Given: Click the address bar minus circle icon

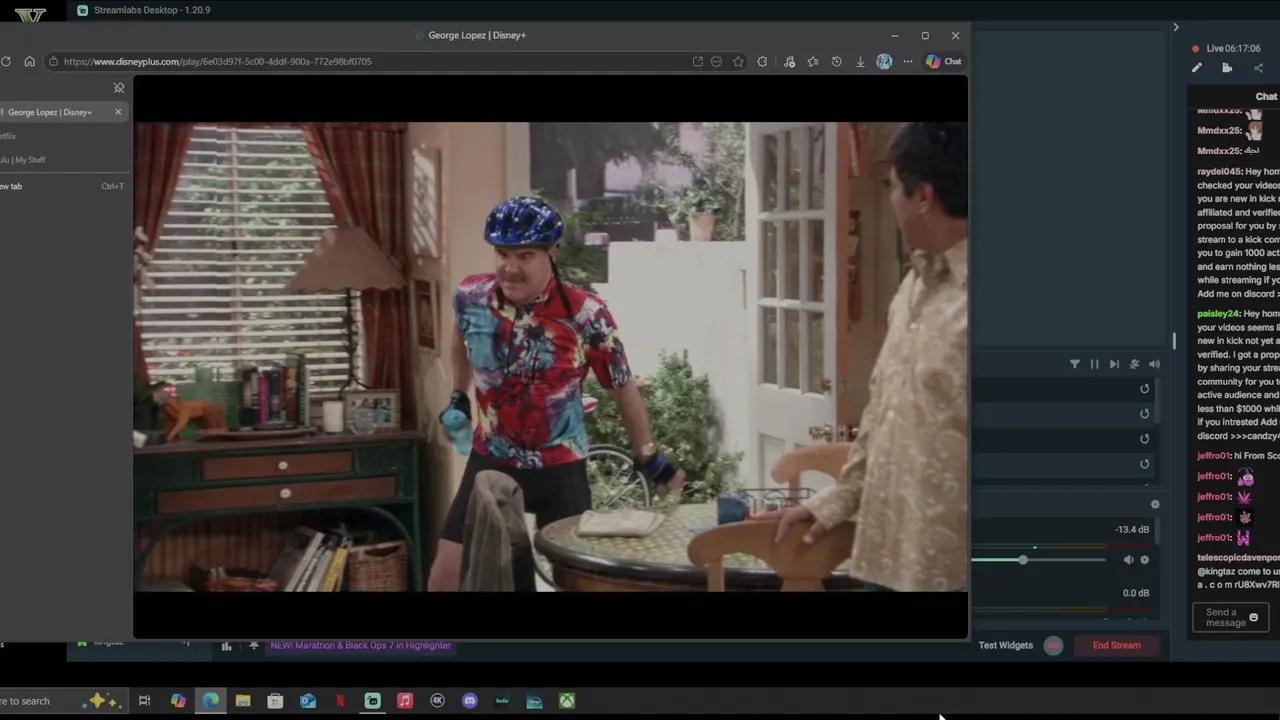Looking at the screenshot, I should 716,61.
